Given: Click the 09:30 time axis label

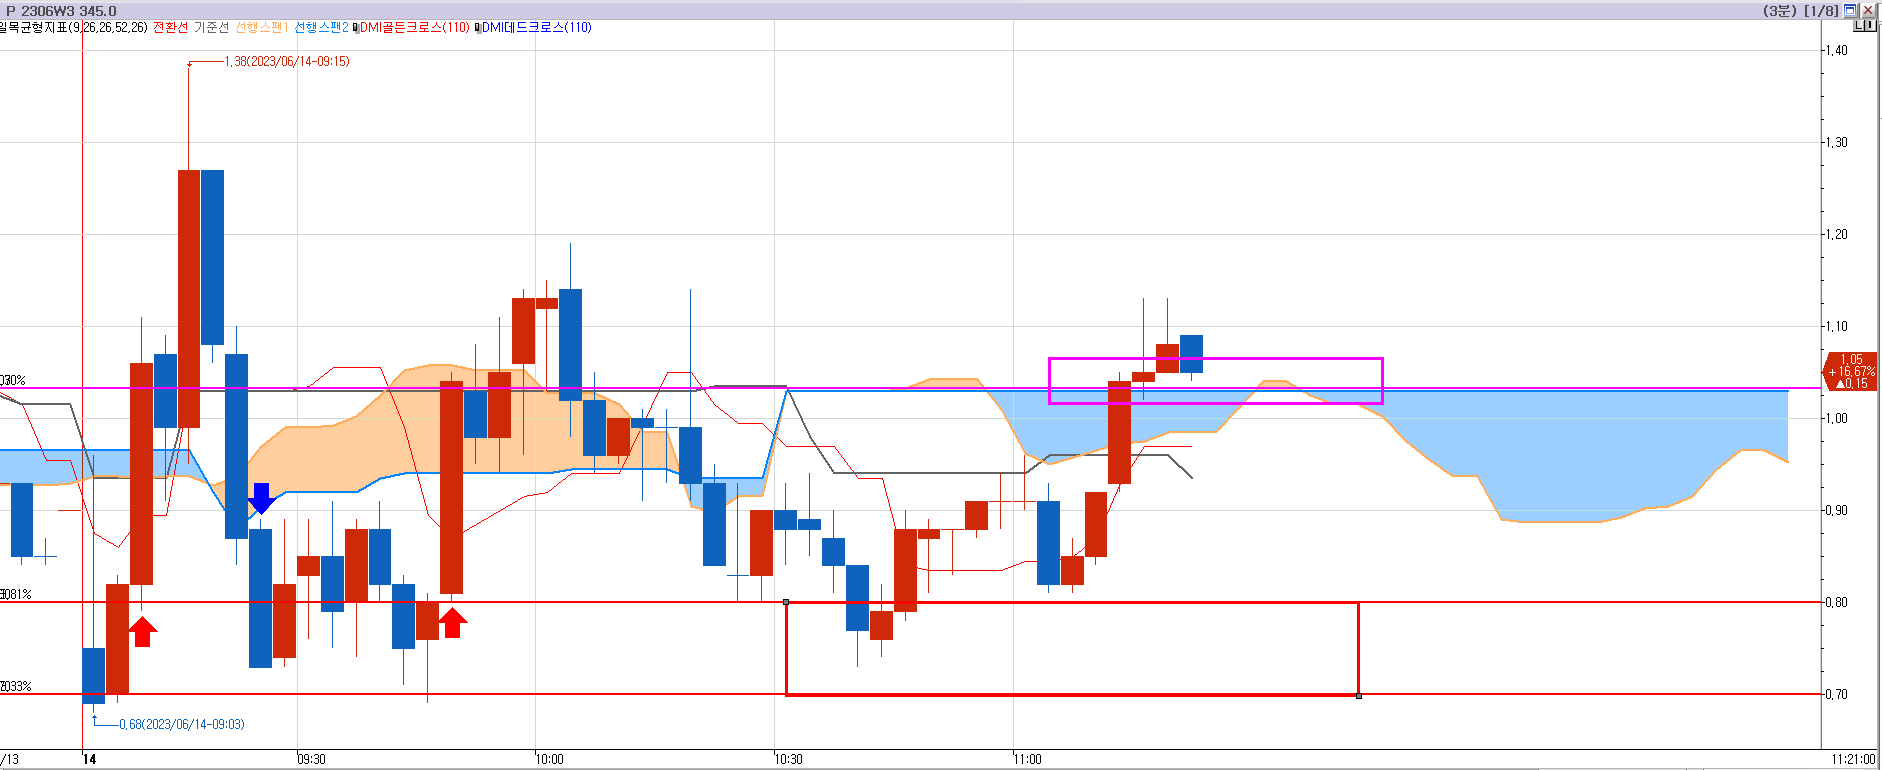Looking at the screenshot, I should point(312,759).
